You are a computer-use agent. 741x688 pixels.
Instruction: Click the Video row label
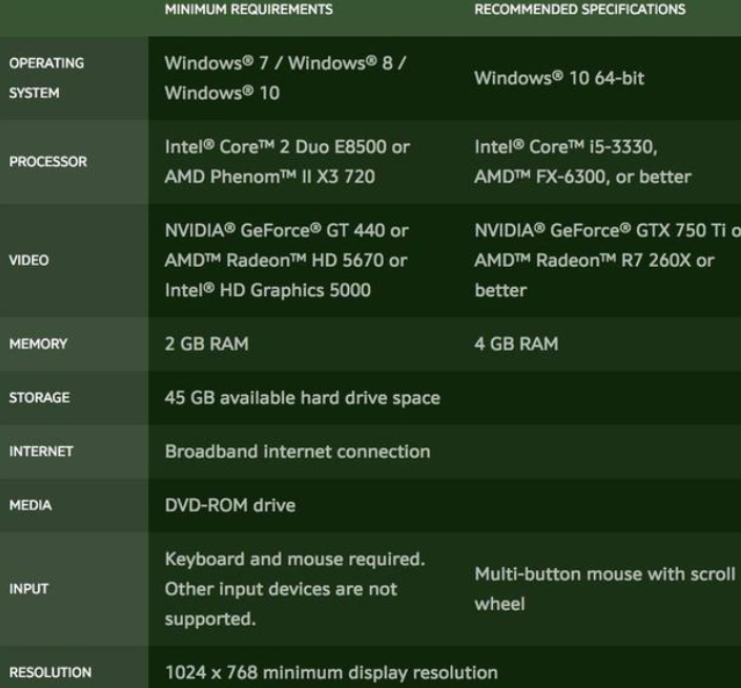29,260
